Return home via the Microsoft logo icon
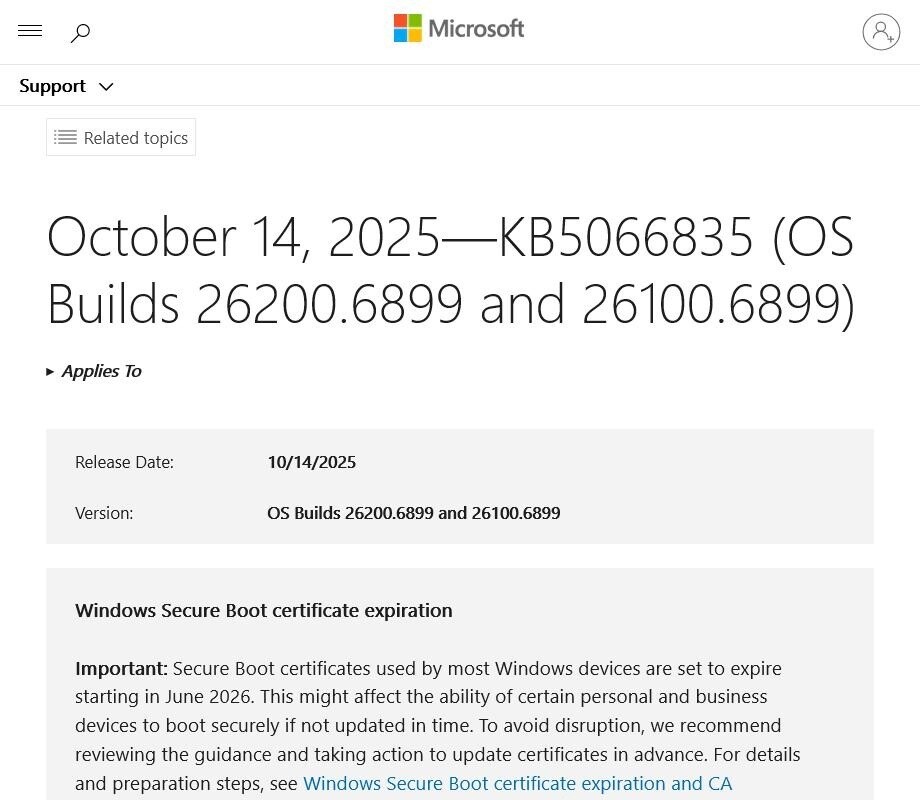The width and height of the screenshot is (920, 800). coord(408,27)
